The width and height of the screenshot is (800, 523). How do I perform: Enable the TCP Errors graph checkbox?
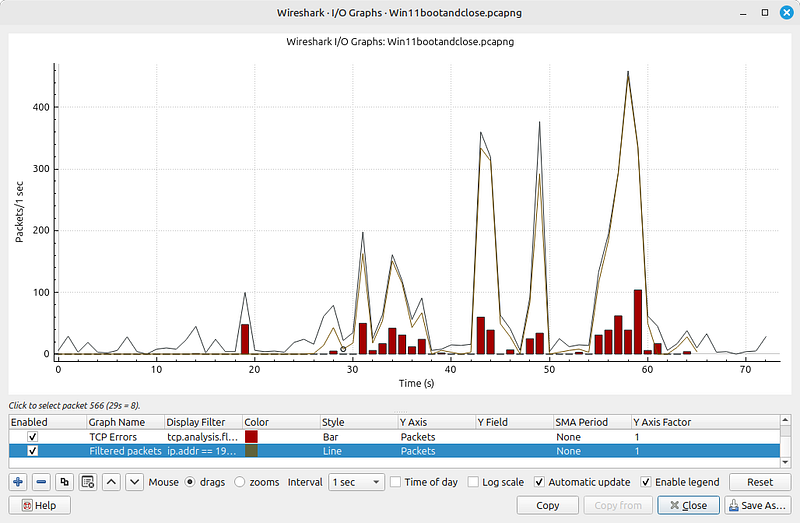point(33,437)
